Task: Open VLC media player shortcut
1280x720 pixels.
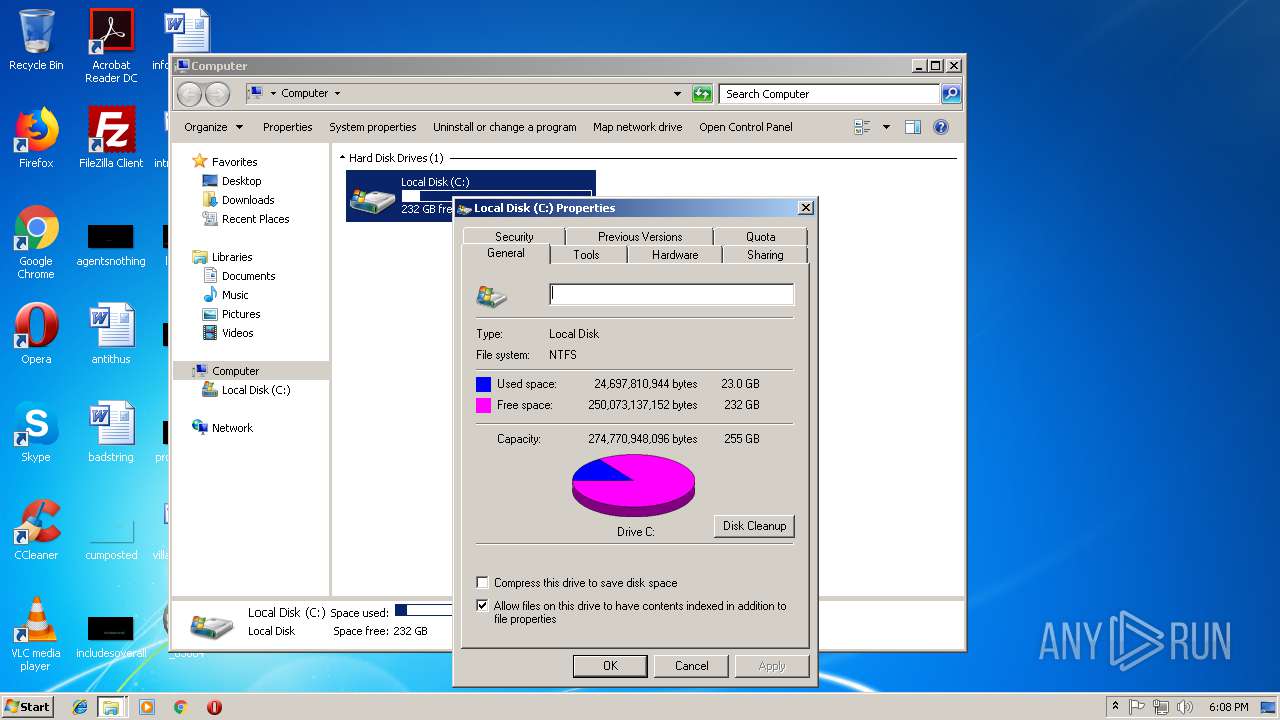Action: [36, 634]
